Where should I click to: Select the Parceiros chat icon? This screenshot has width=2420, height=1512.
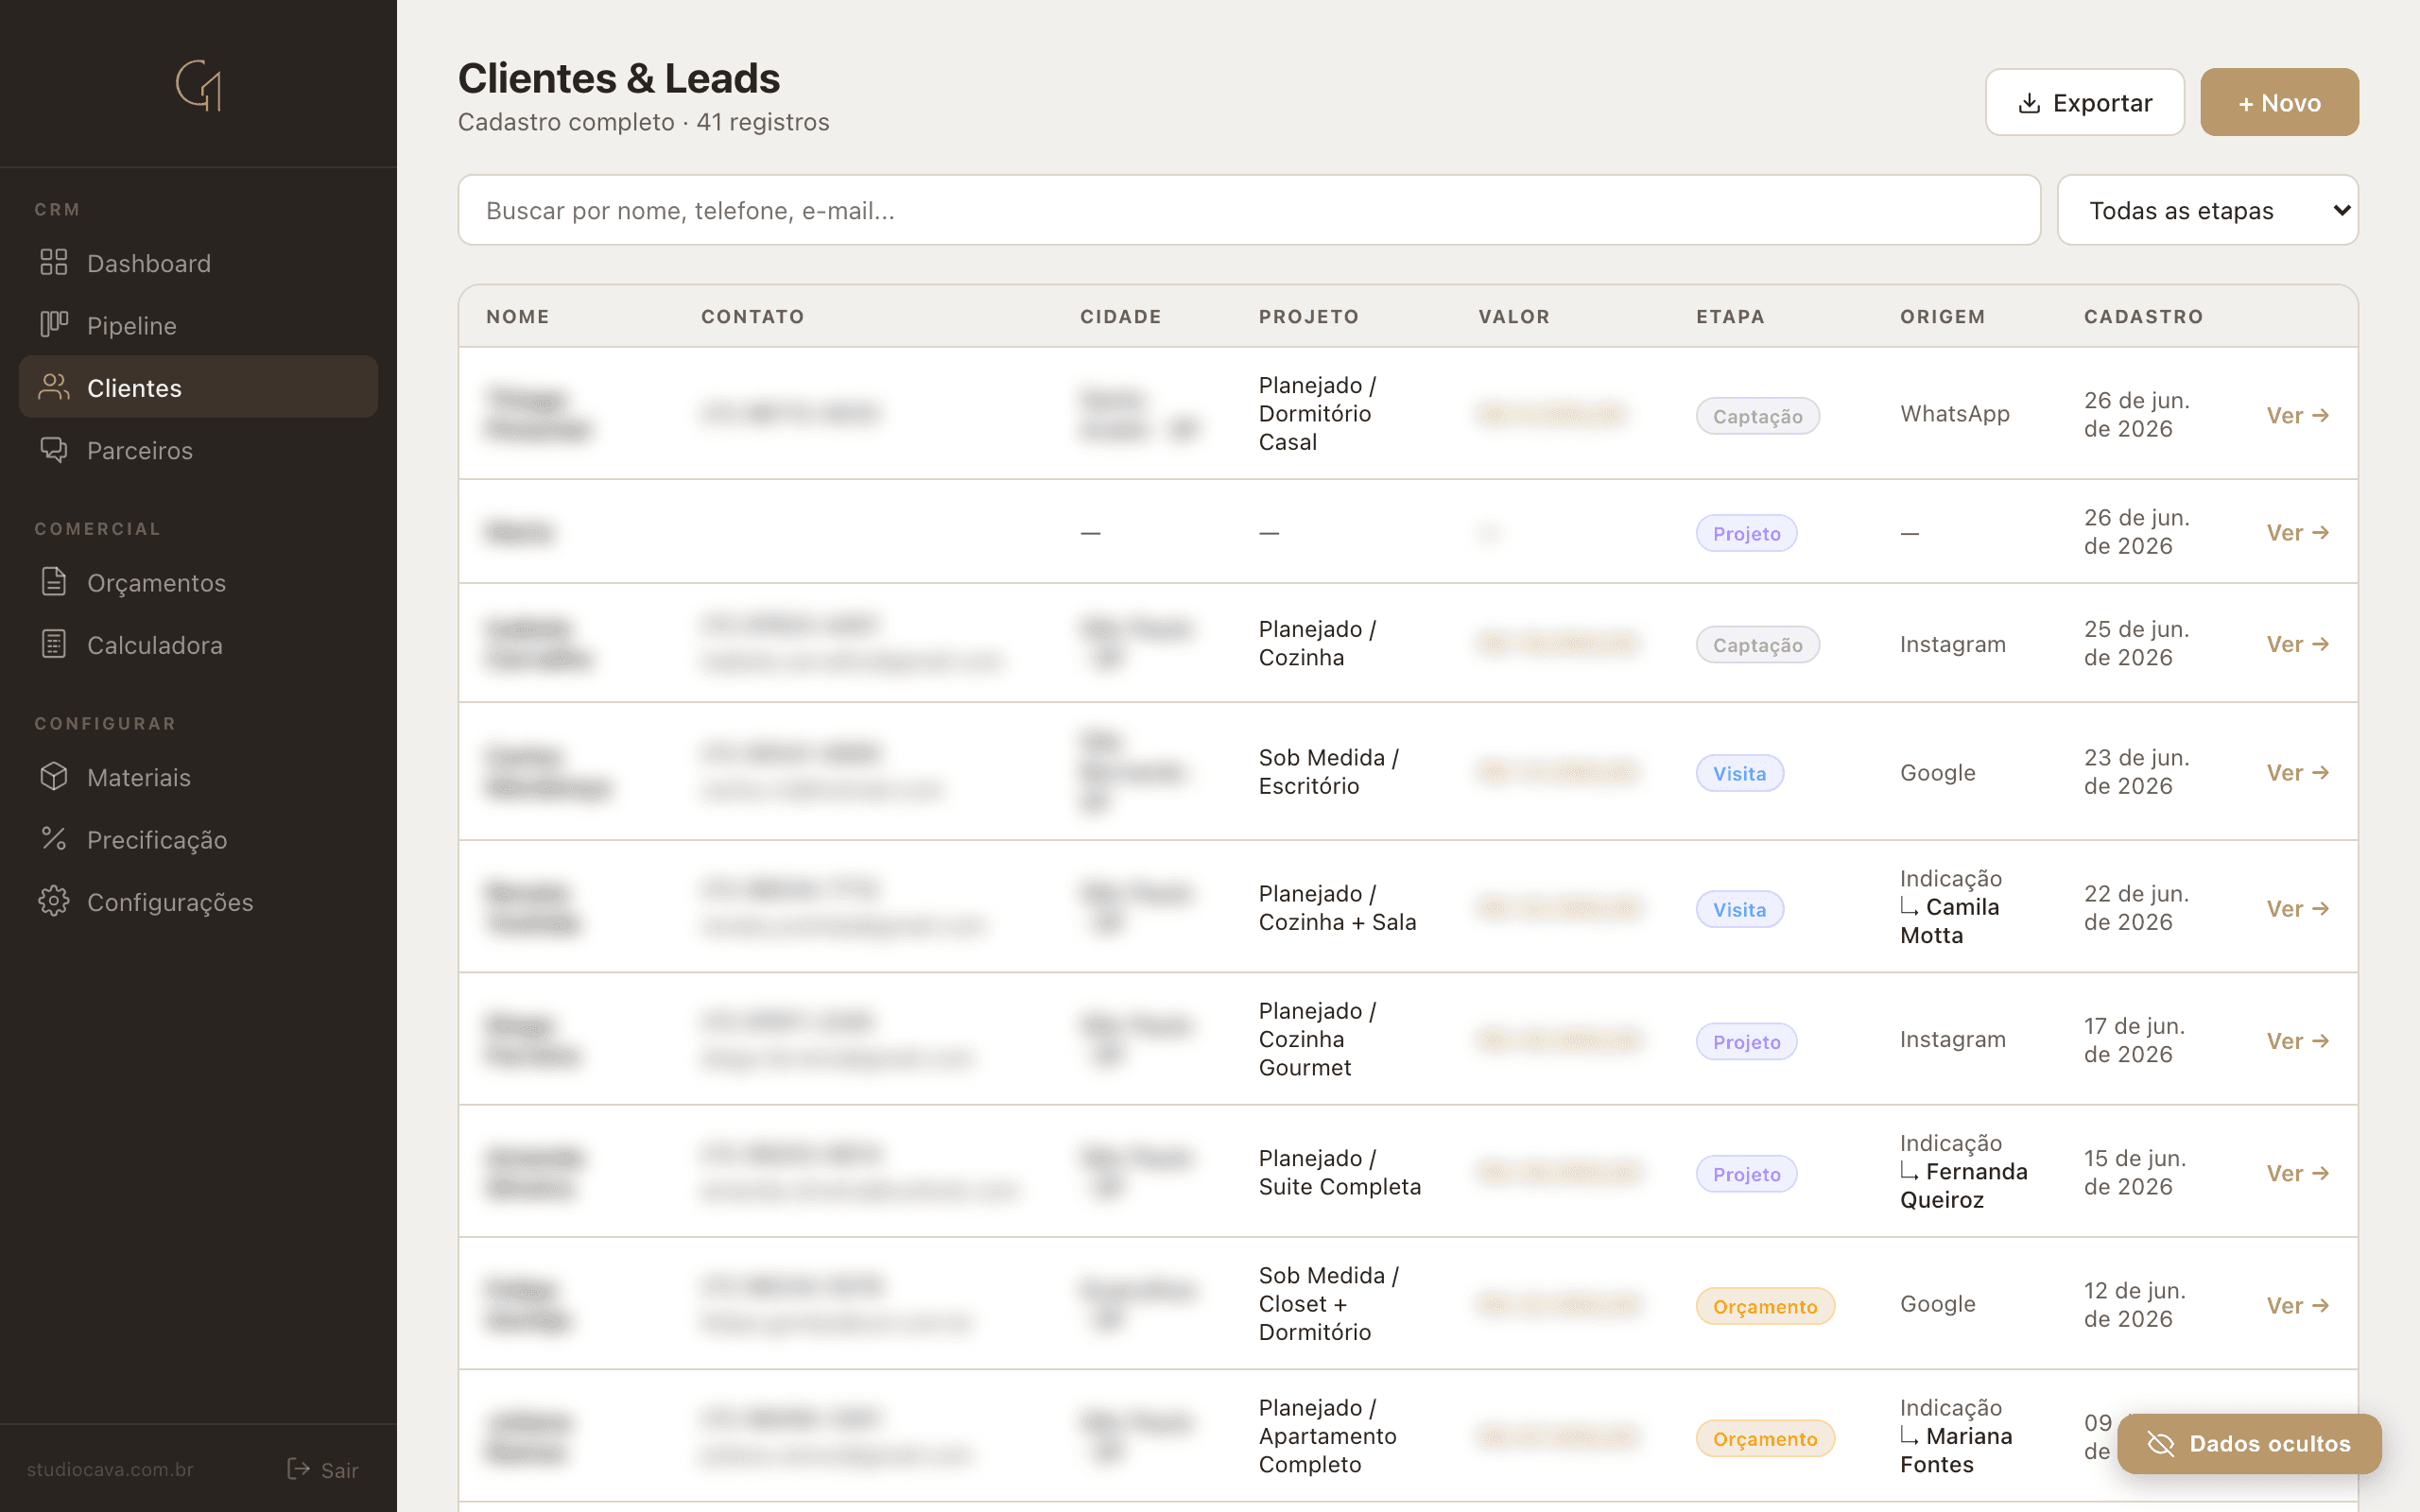point(53,449)
